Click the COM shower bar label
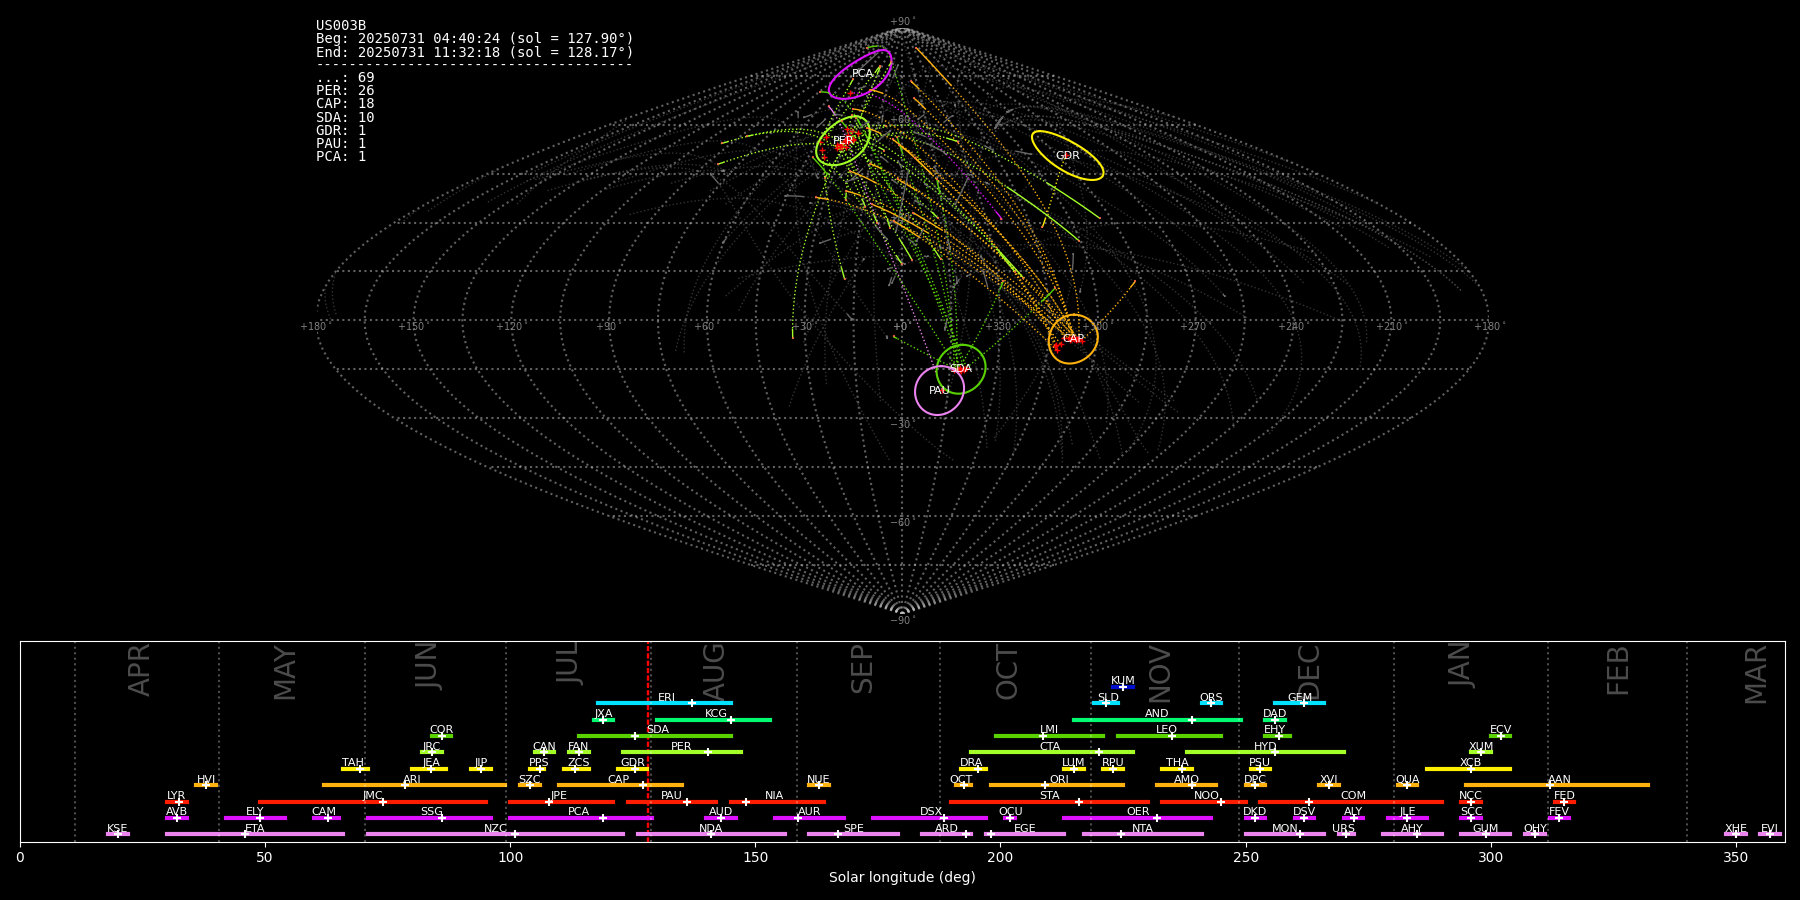Image resolution: width=1800 pixels, height=900 pixels. [1353, 796]
